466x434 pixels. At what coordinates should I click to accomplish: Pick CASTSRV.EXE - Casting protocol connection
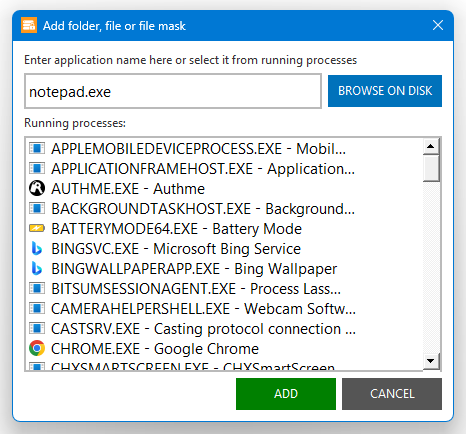point(224,328)
